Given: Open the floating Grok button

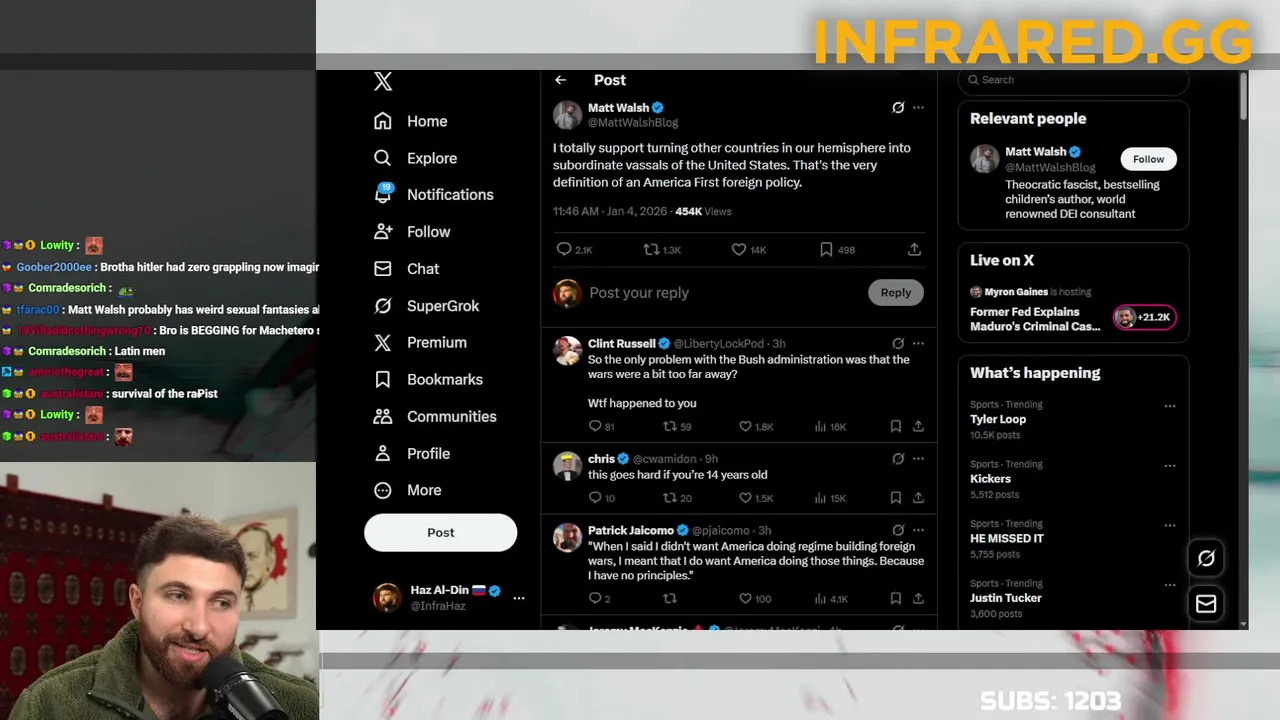Looking at the screenshot, I should [x=1206, y=559].
